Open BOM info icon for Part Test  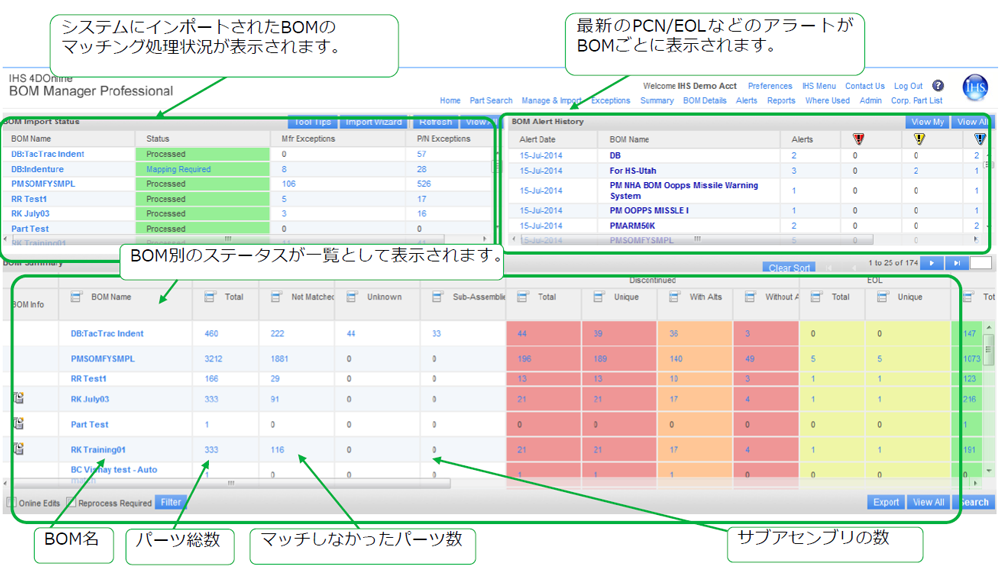click(x=19, y=423)
